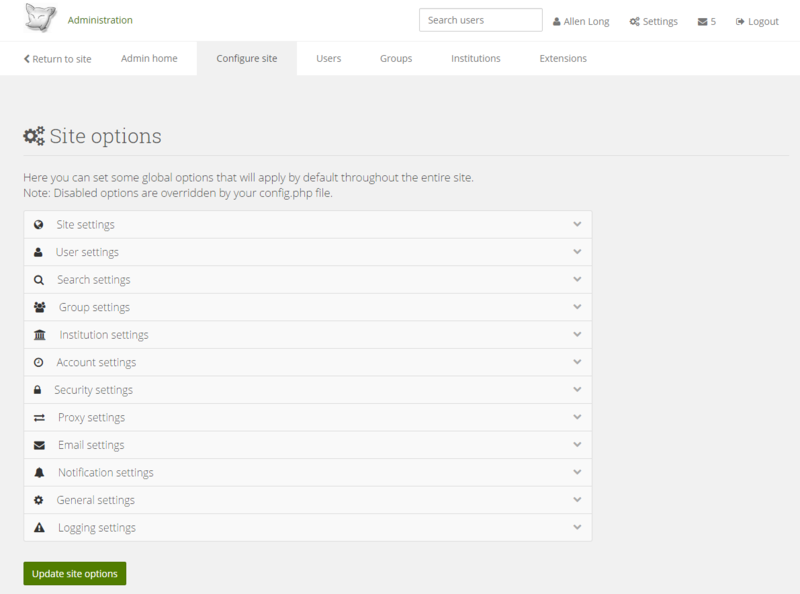
Task: Expand Institution settings with its chevron
Action: coord(577,334)
